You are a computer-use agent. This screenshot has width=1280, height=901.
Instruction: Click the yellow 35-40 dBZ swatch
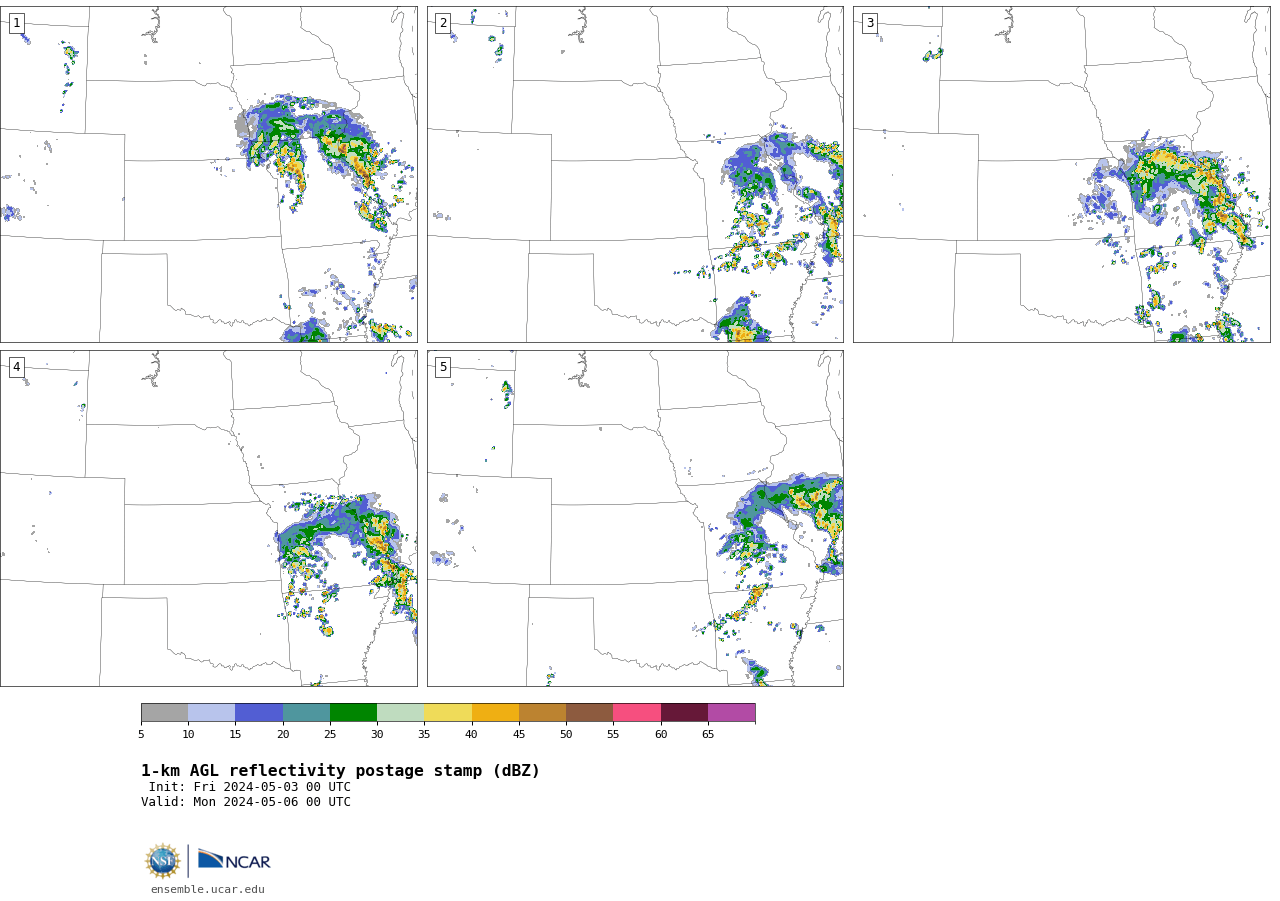pos(448,712)
